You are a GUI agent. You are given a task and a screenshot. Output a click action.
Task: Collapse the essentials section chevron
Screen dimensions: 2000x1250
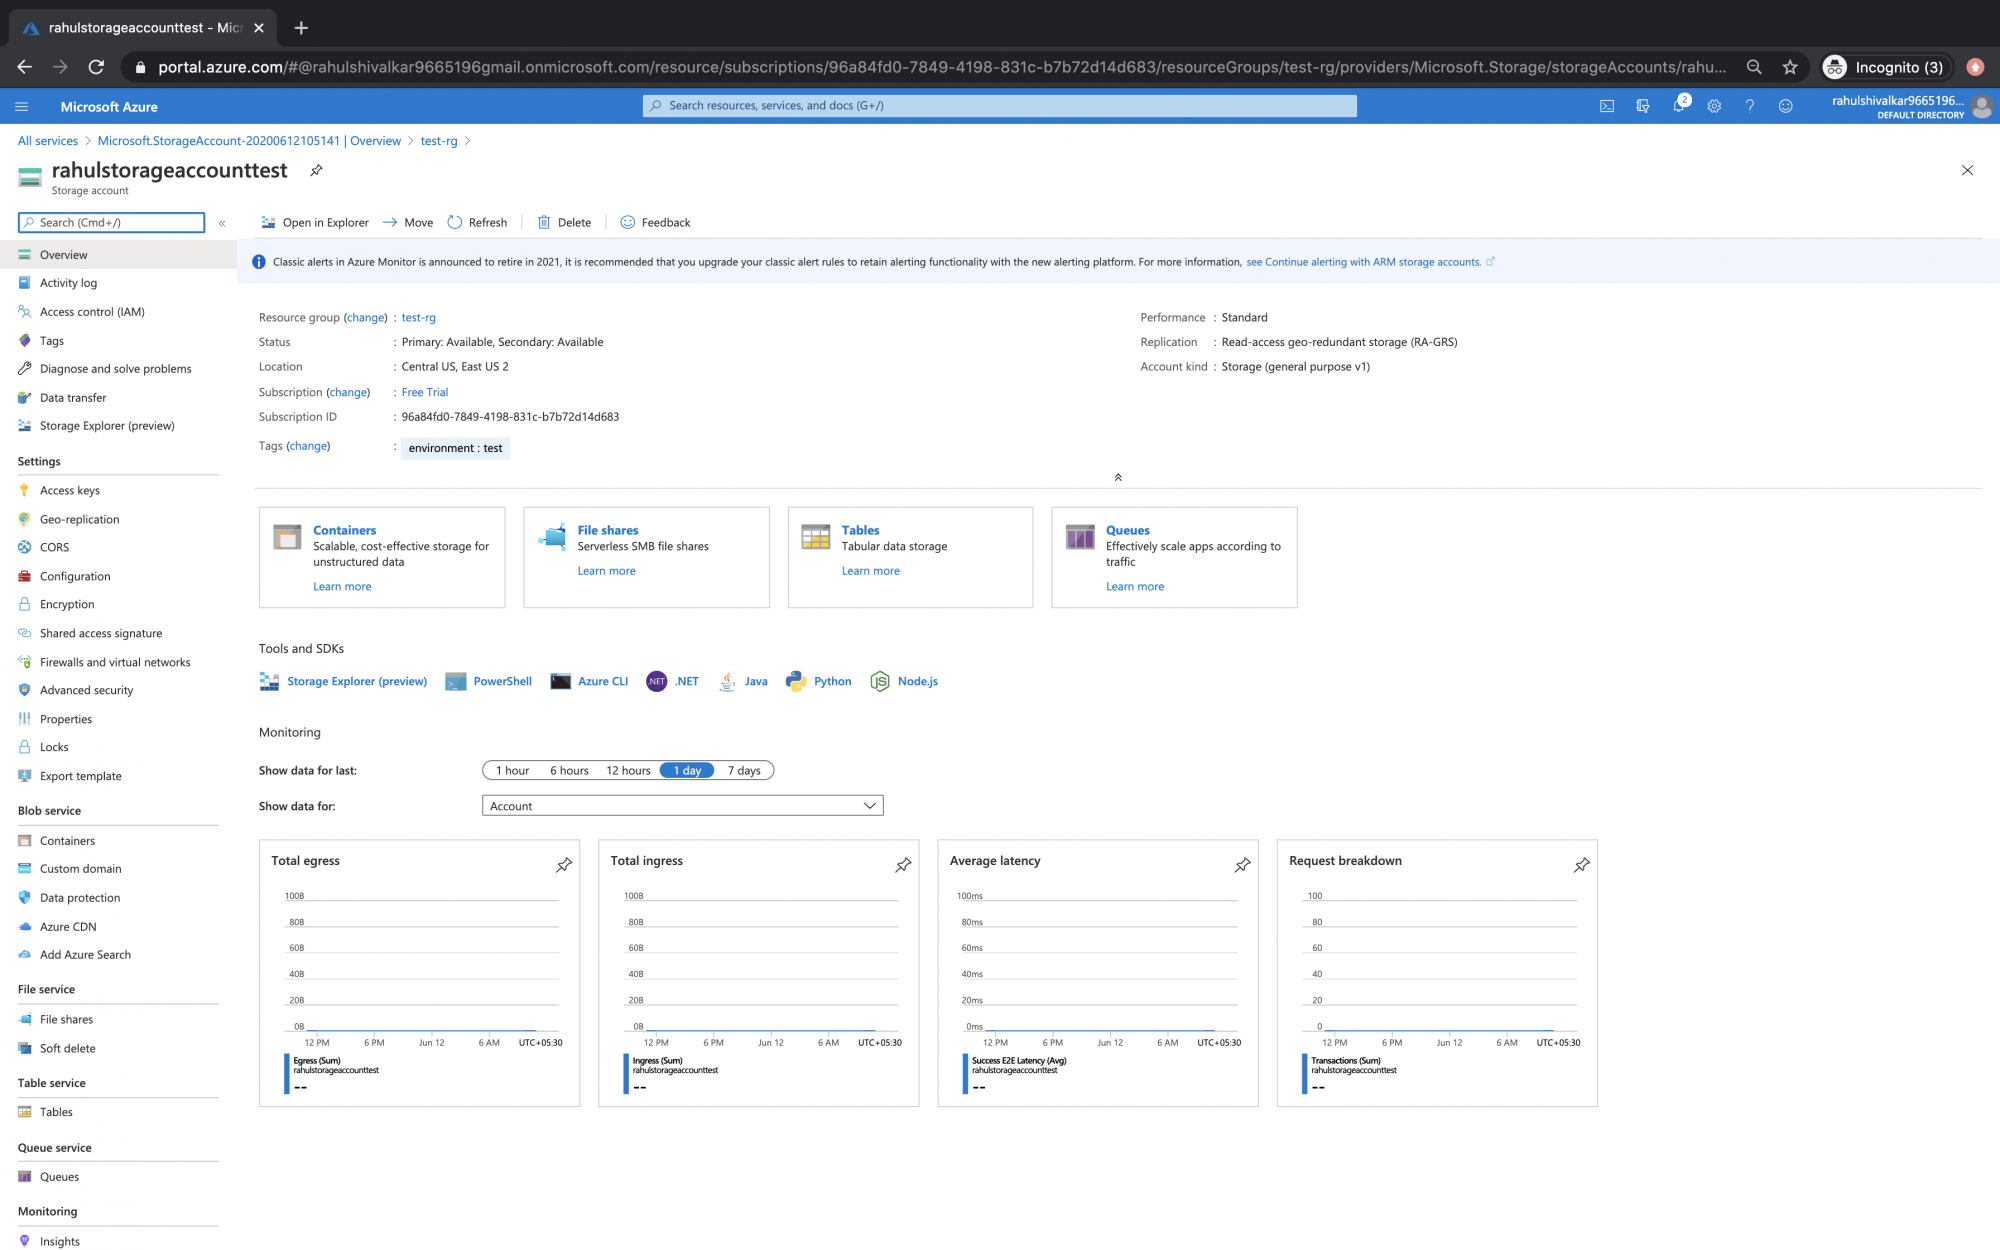point(1118,477)
